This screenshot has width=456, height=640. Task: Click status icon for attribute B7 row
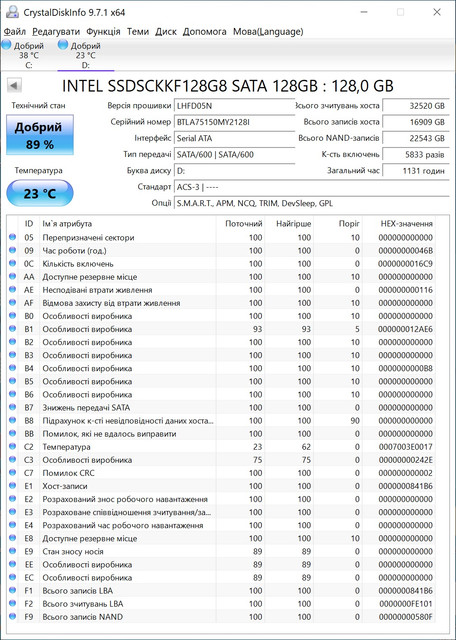click(13, 407)
